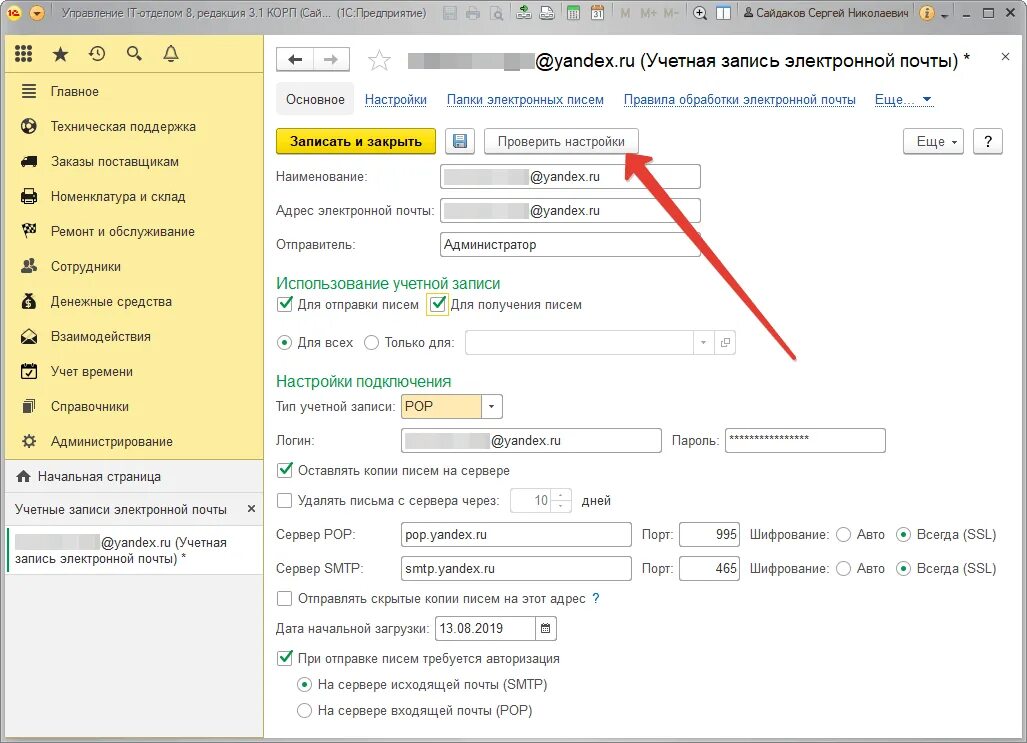Adjust the days spinner arrows

[561, 501]
